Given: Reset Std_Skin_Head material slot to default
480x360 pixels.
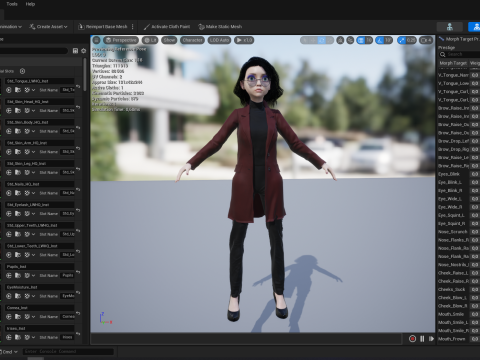Looking at the screenshot, I should 78,107.
